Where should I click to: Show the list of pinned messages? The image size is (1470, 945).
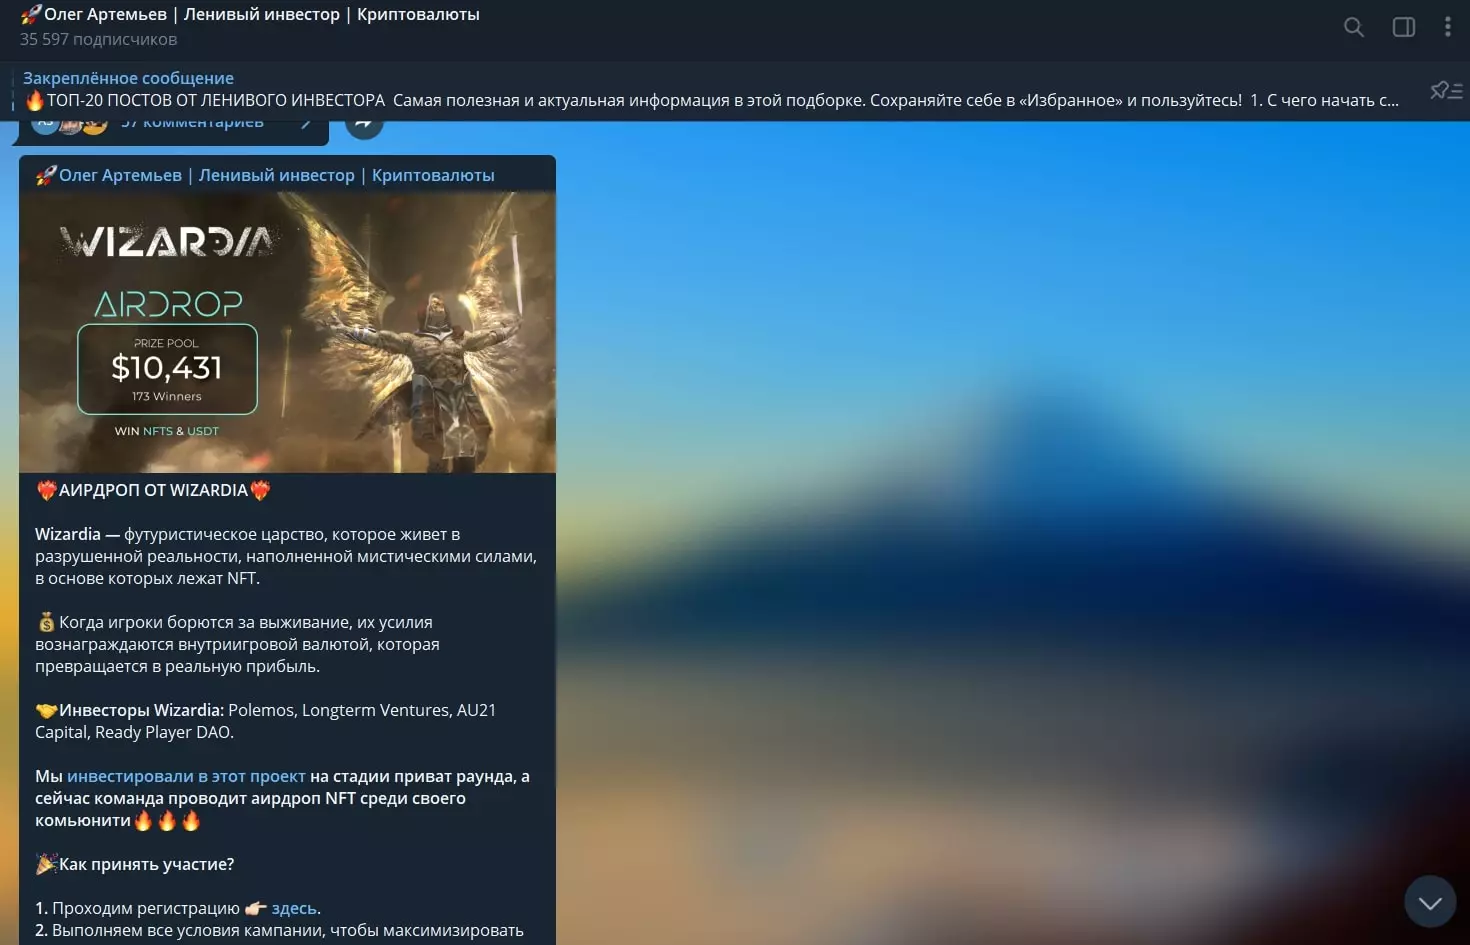pos(1446,90)
